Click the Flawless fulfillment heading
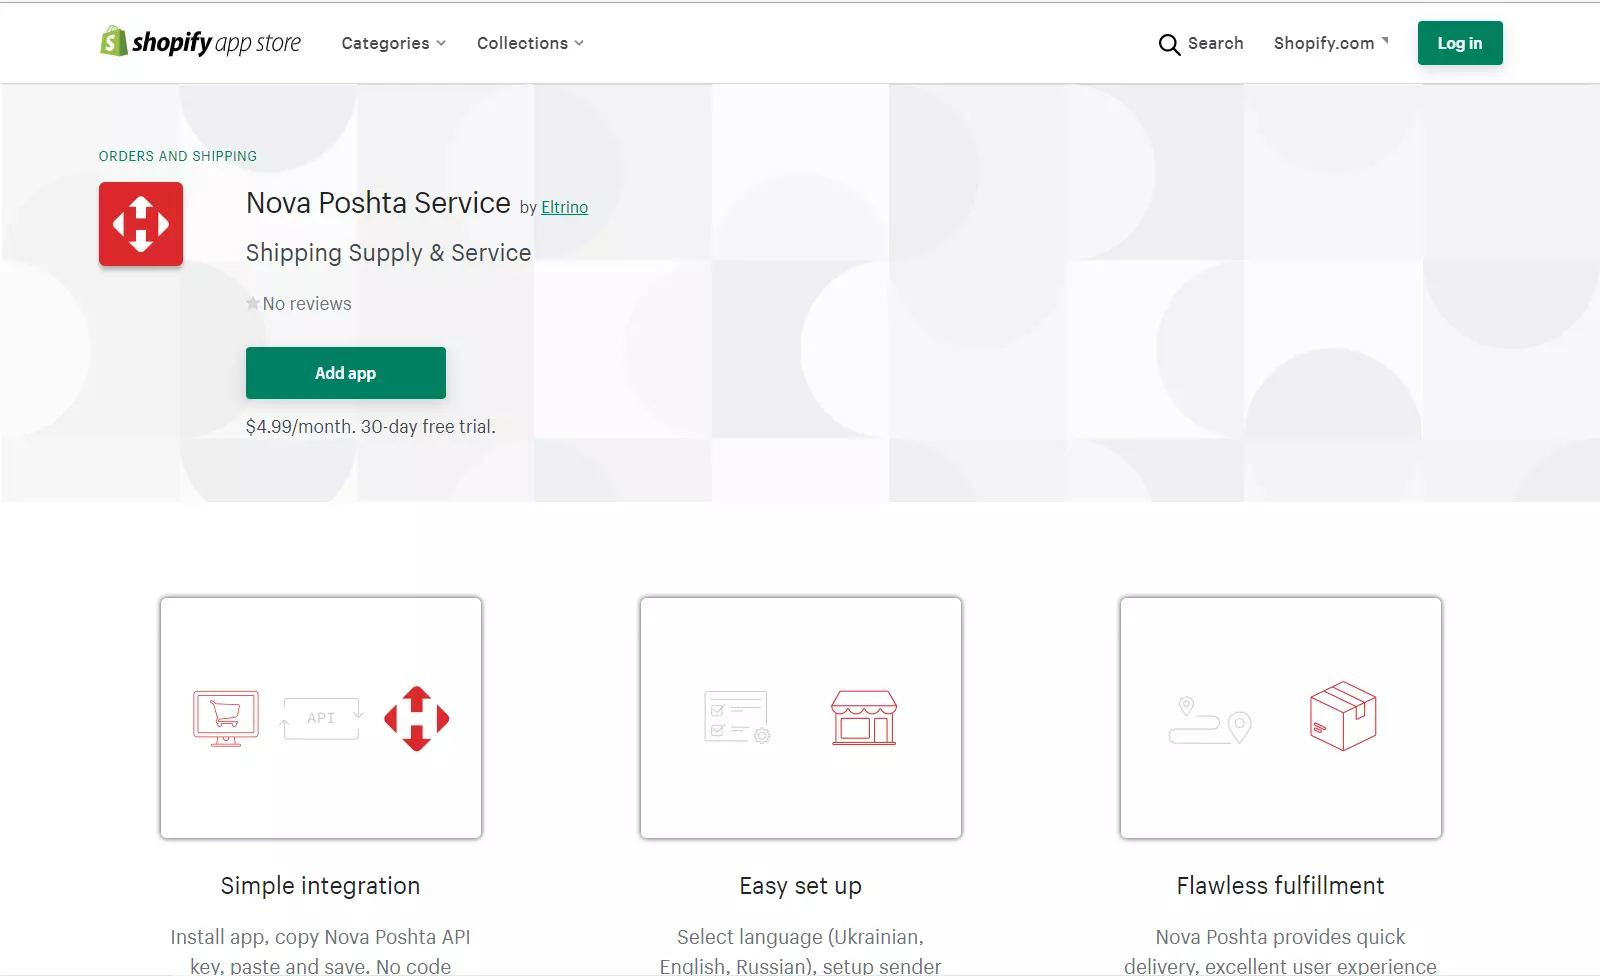Viewport: 1600px width, 976px height. click(1281, 886)
